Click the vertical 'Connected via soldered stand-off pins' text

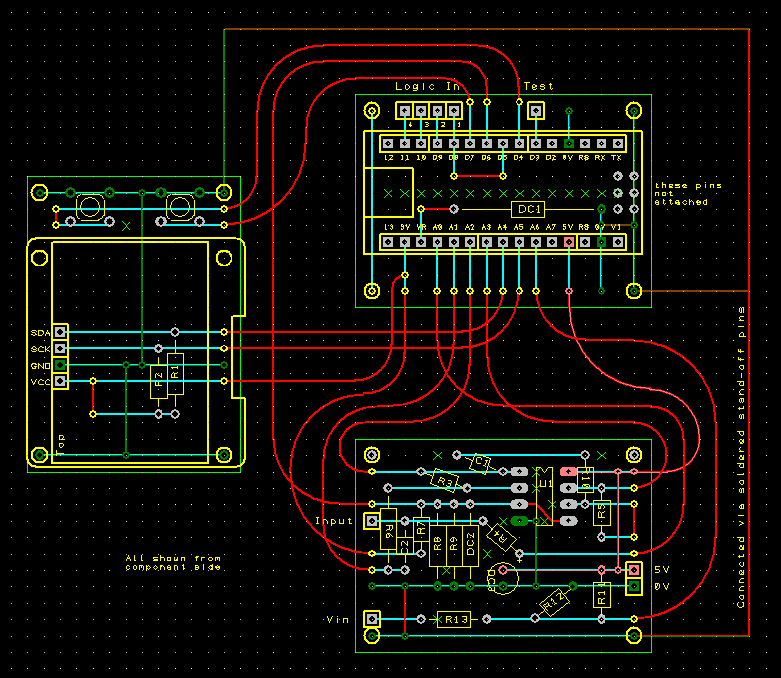(x=741, y=457)
